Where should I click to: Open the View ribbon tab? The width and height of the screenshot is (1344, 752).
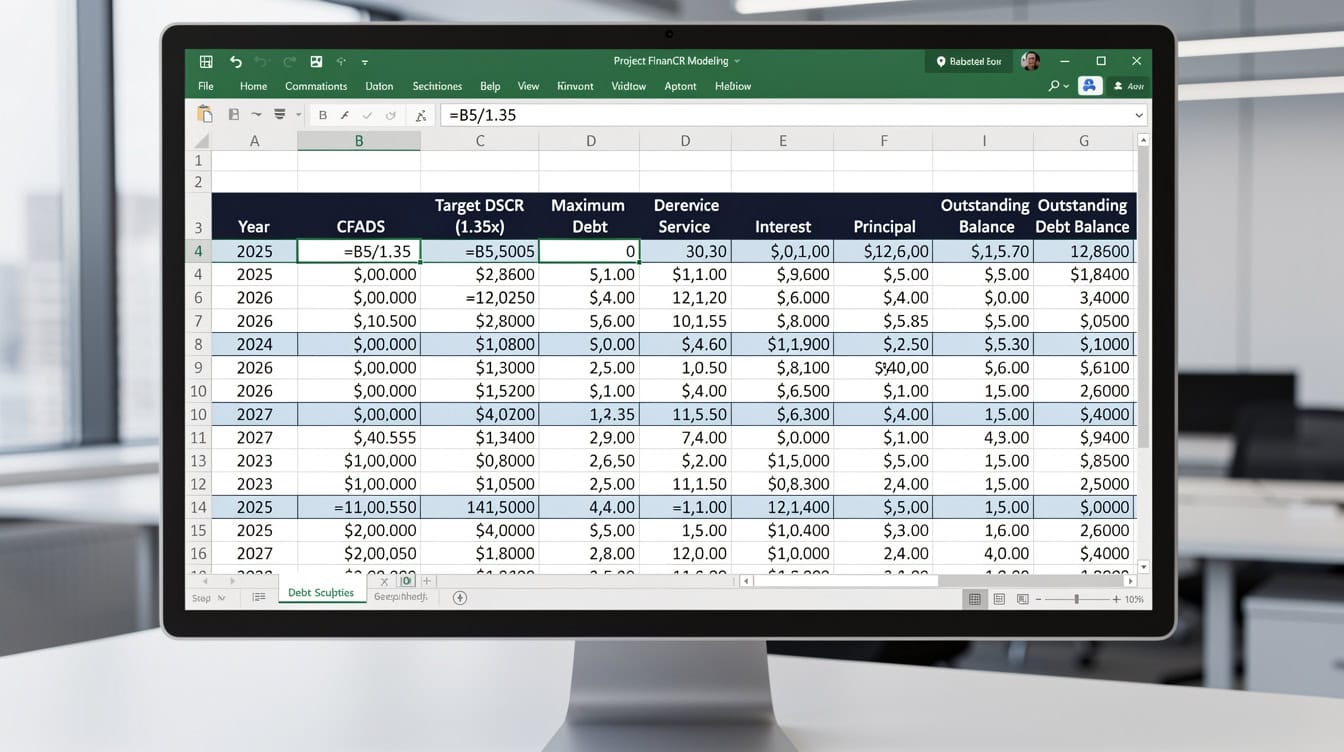click(528, 86)
